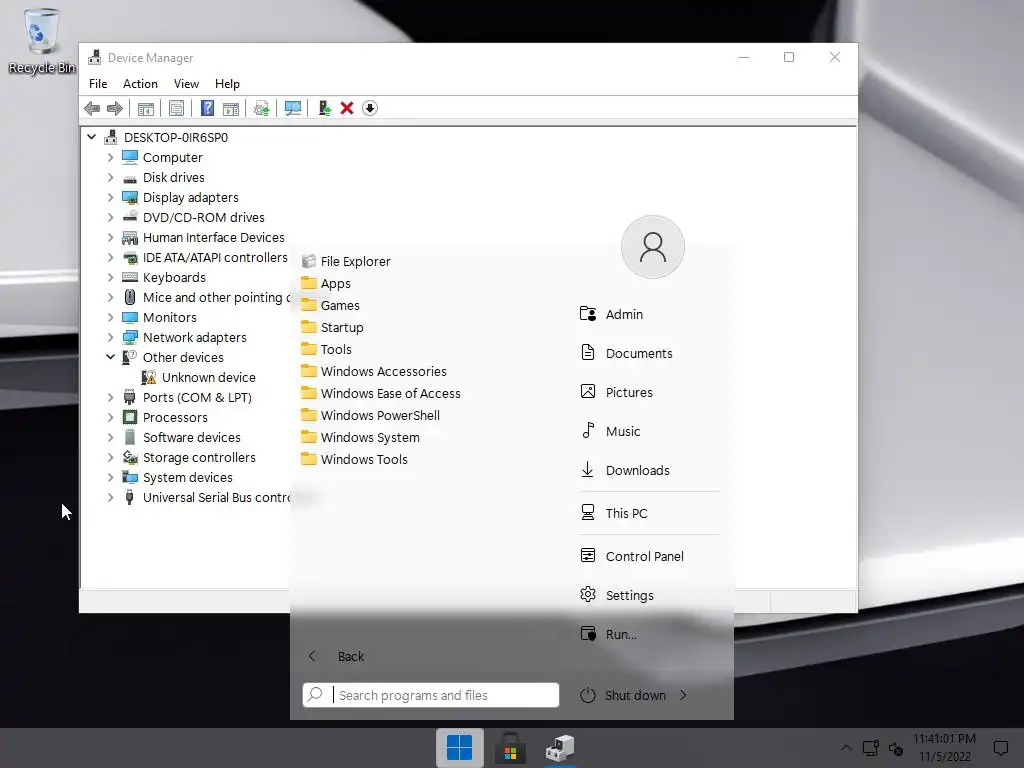Open the notification center icon
Screen dimensions: 1024x768
1000,748
